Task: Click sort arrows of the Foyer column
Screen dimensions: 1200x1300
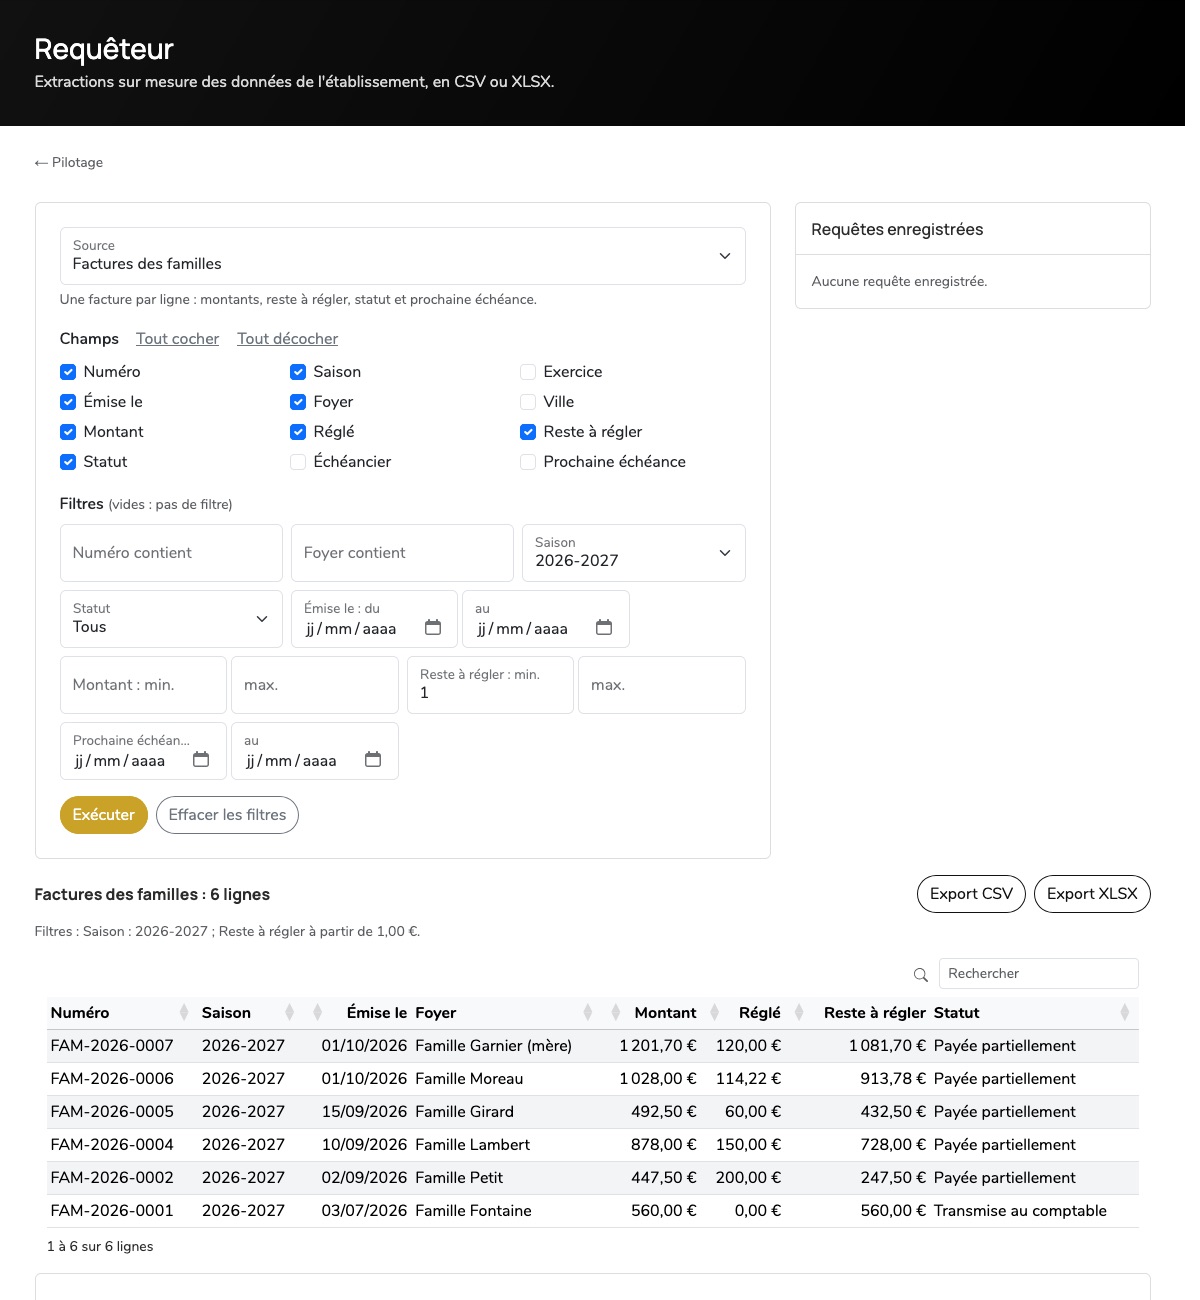Action: (588, 1012)
